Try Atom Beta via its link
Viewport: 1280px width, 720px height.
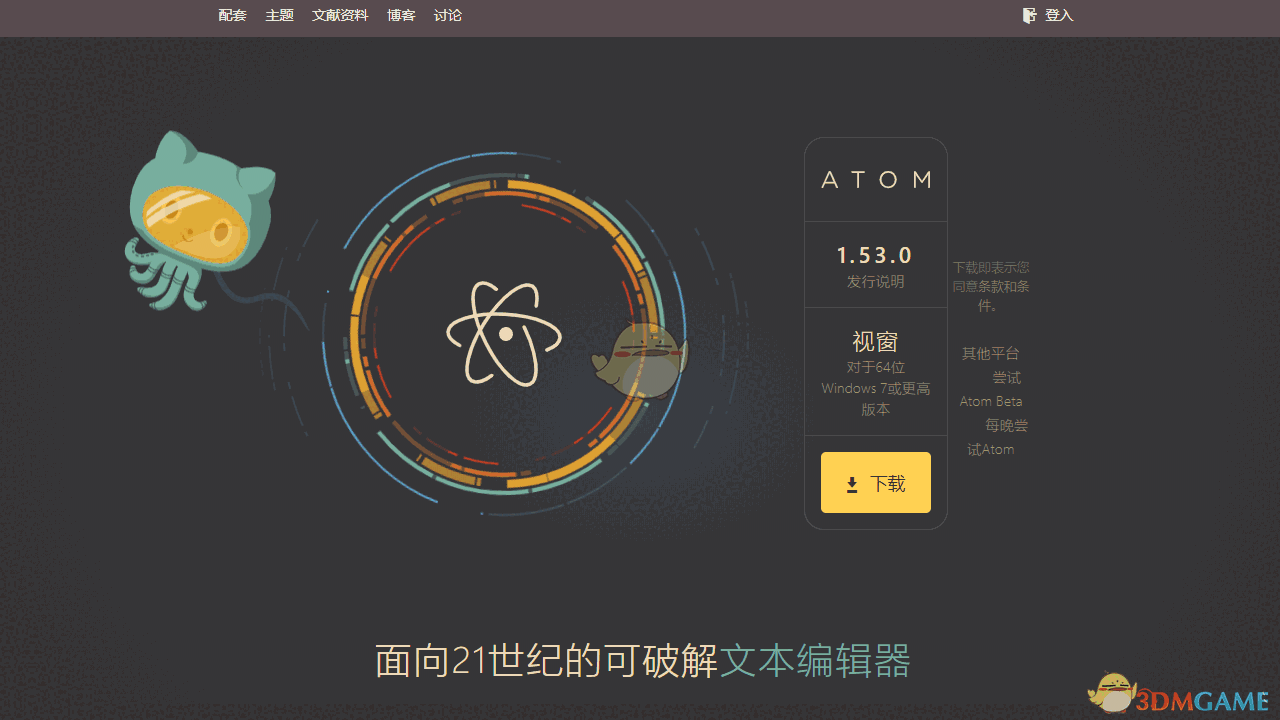[x=991, y=400]
